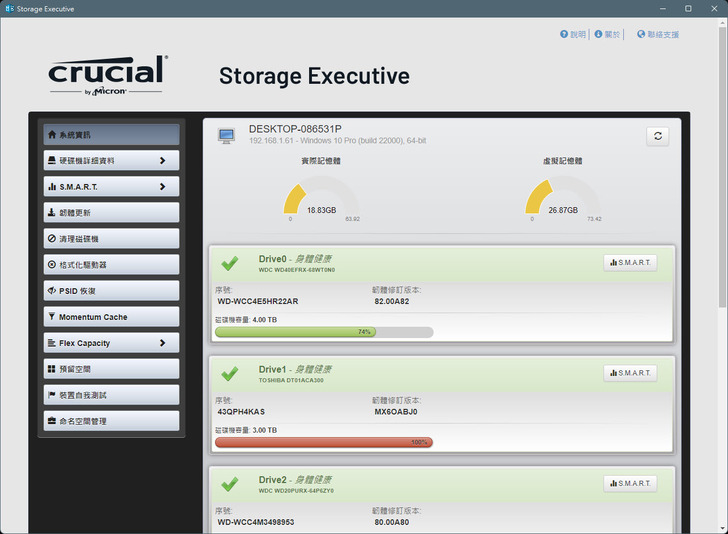Expand the 硬碟機詳細資料 submenu arrow
728x534 pixels.
[162, 160]
